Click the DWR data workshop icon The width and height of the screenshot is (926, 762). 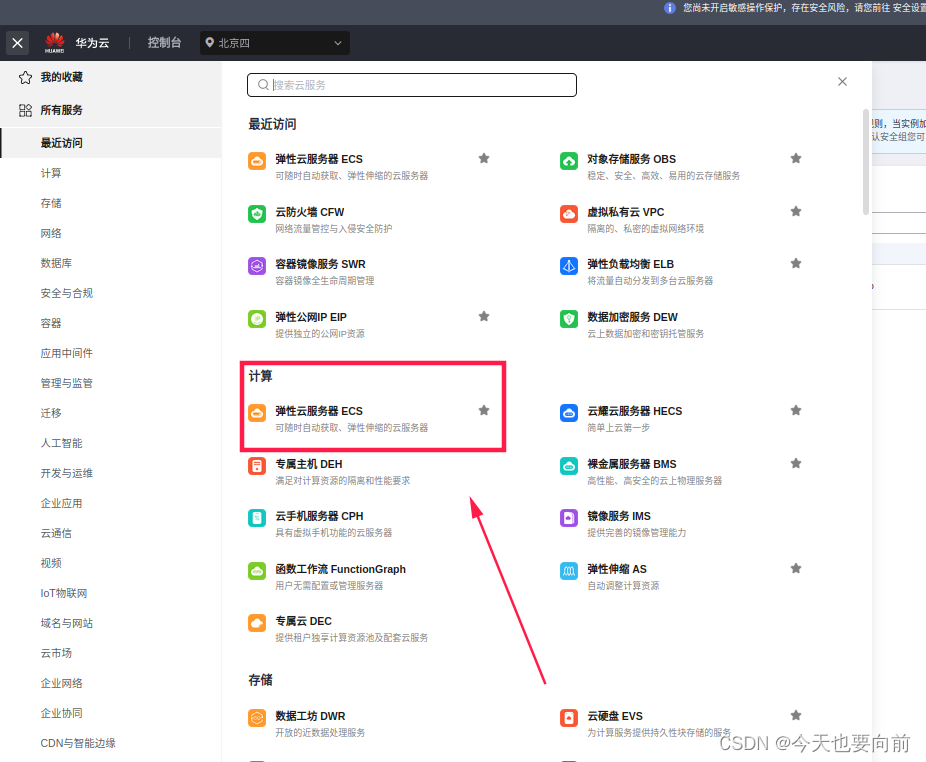[x=257, y=718]
